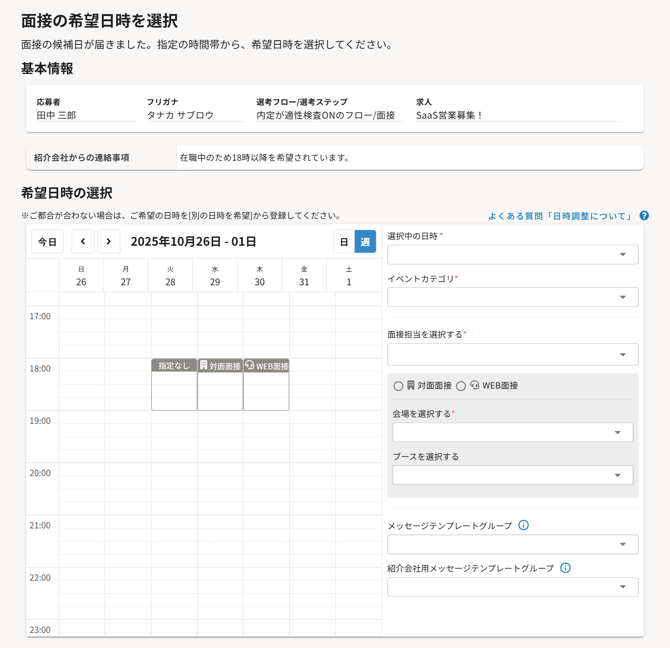Click 内定が適性検査ONのフロー/面接 text

326,115
